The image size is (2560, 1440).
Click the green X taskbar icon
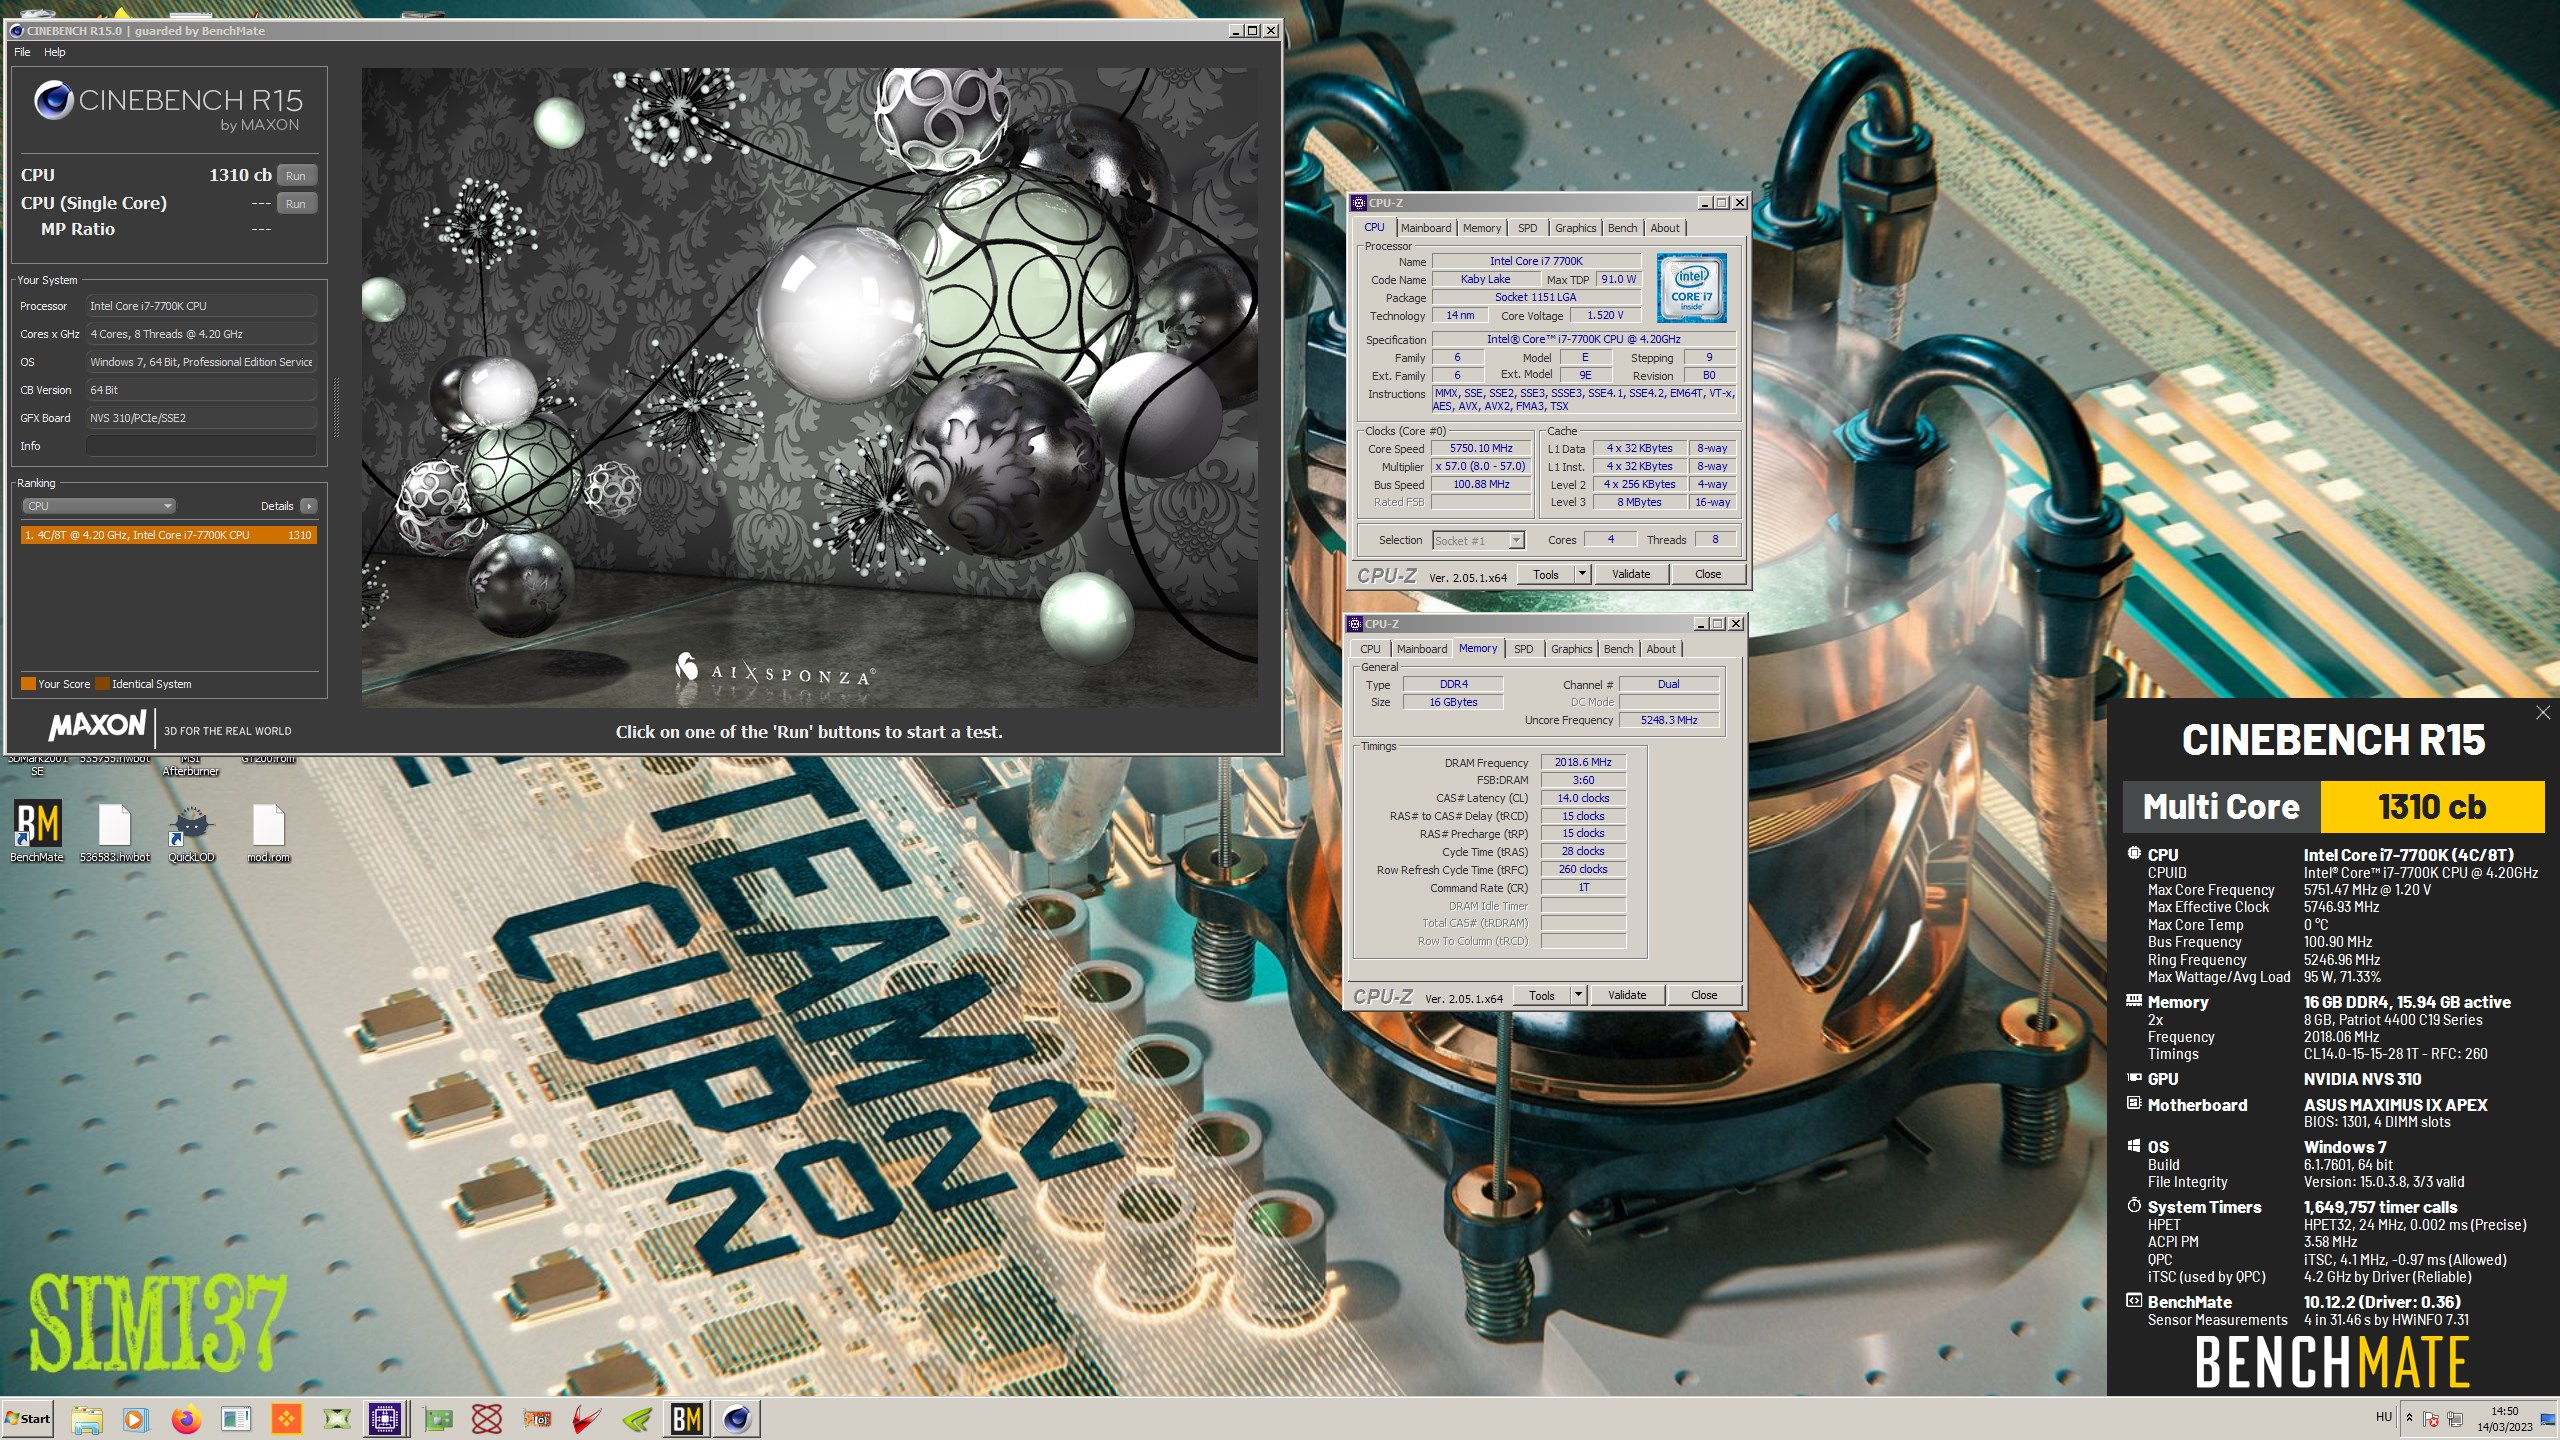(337, 1419)
